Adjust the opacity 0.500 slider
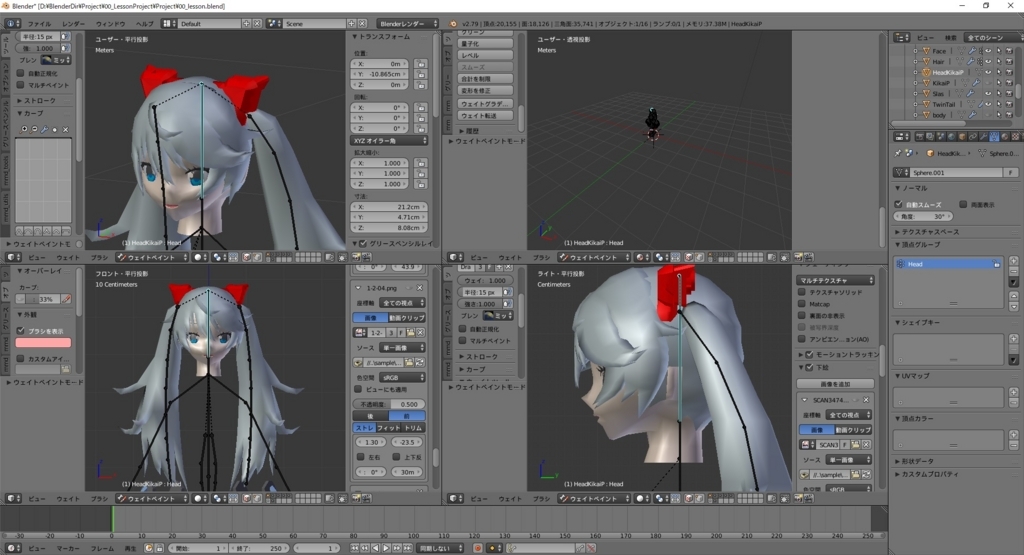This screenshot has height=555, width=1024. [x=389, y=404]
